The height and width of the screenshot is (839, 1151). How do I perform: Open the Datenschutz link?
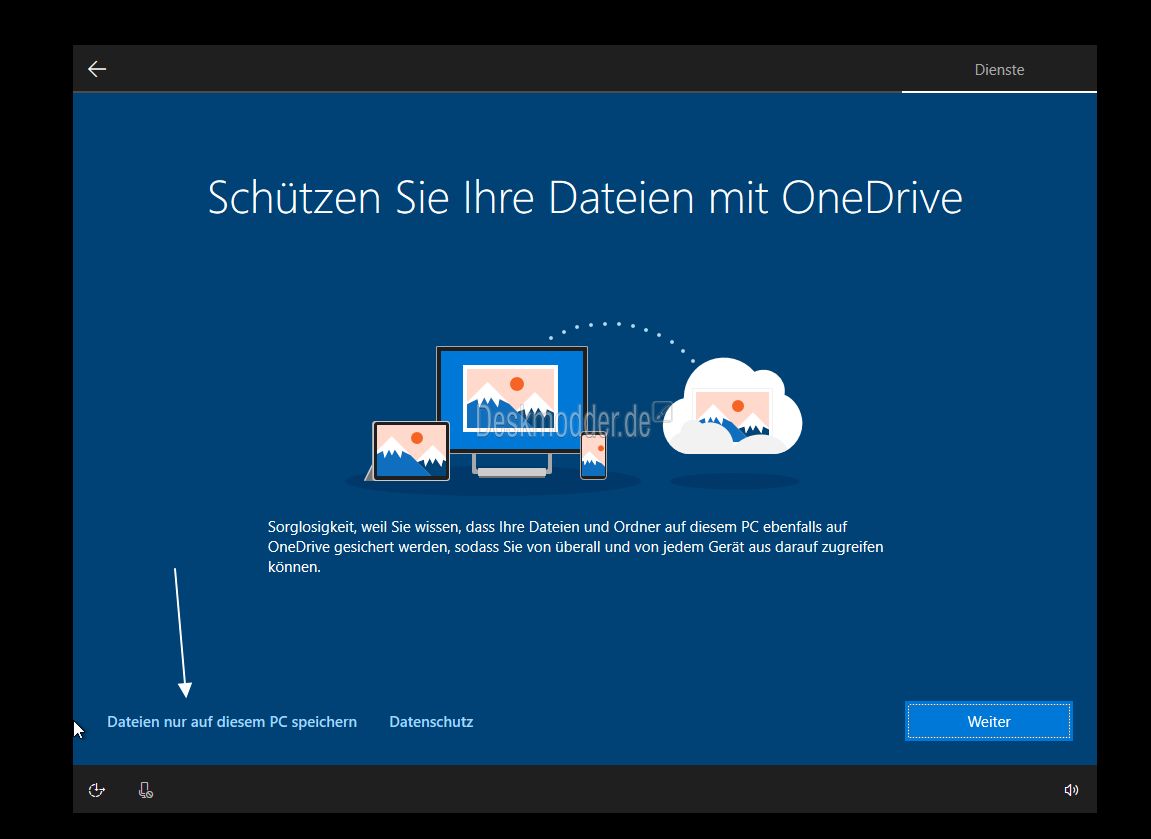pos(431,721)
